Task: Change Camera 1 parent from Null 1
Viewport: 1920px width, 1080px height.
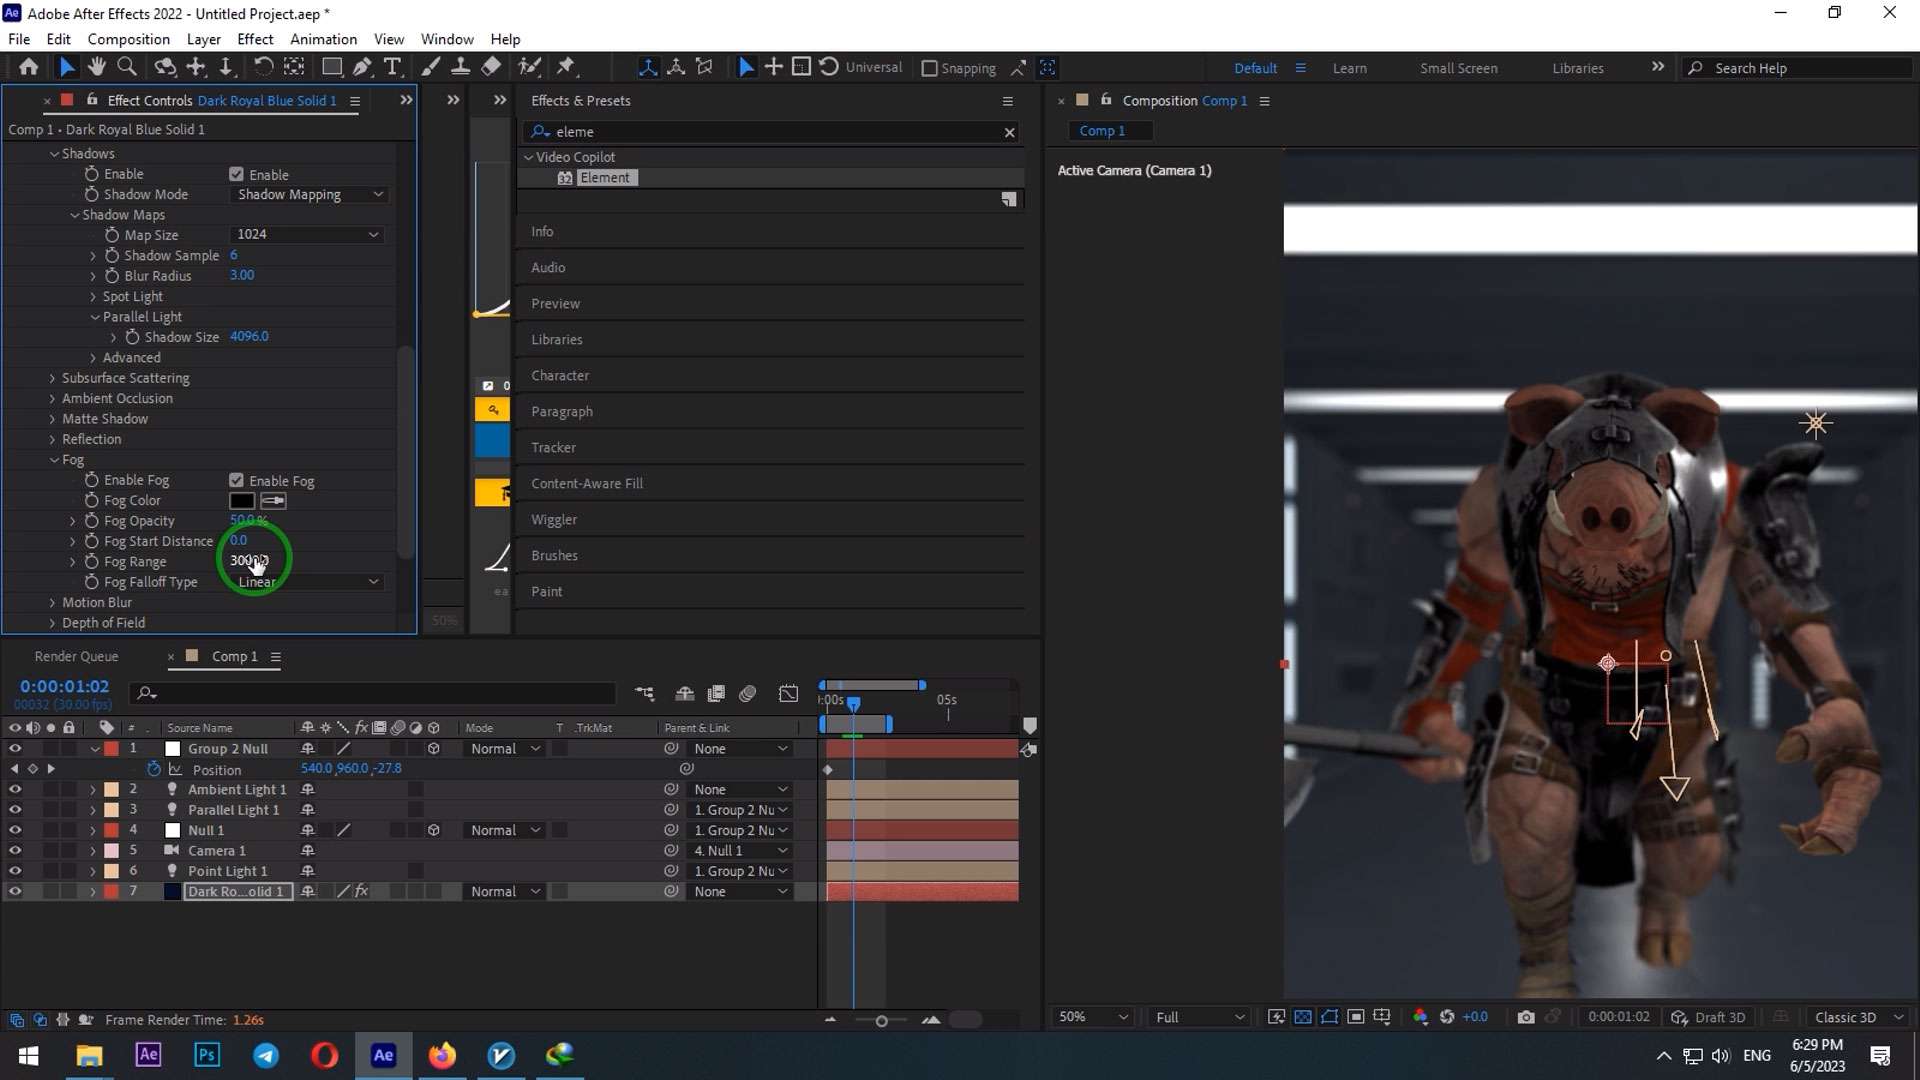Action: click(739, 850)
